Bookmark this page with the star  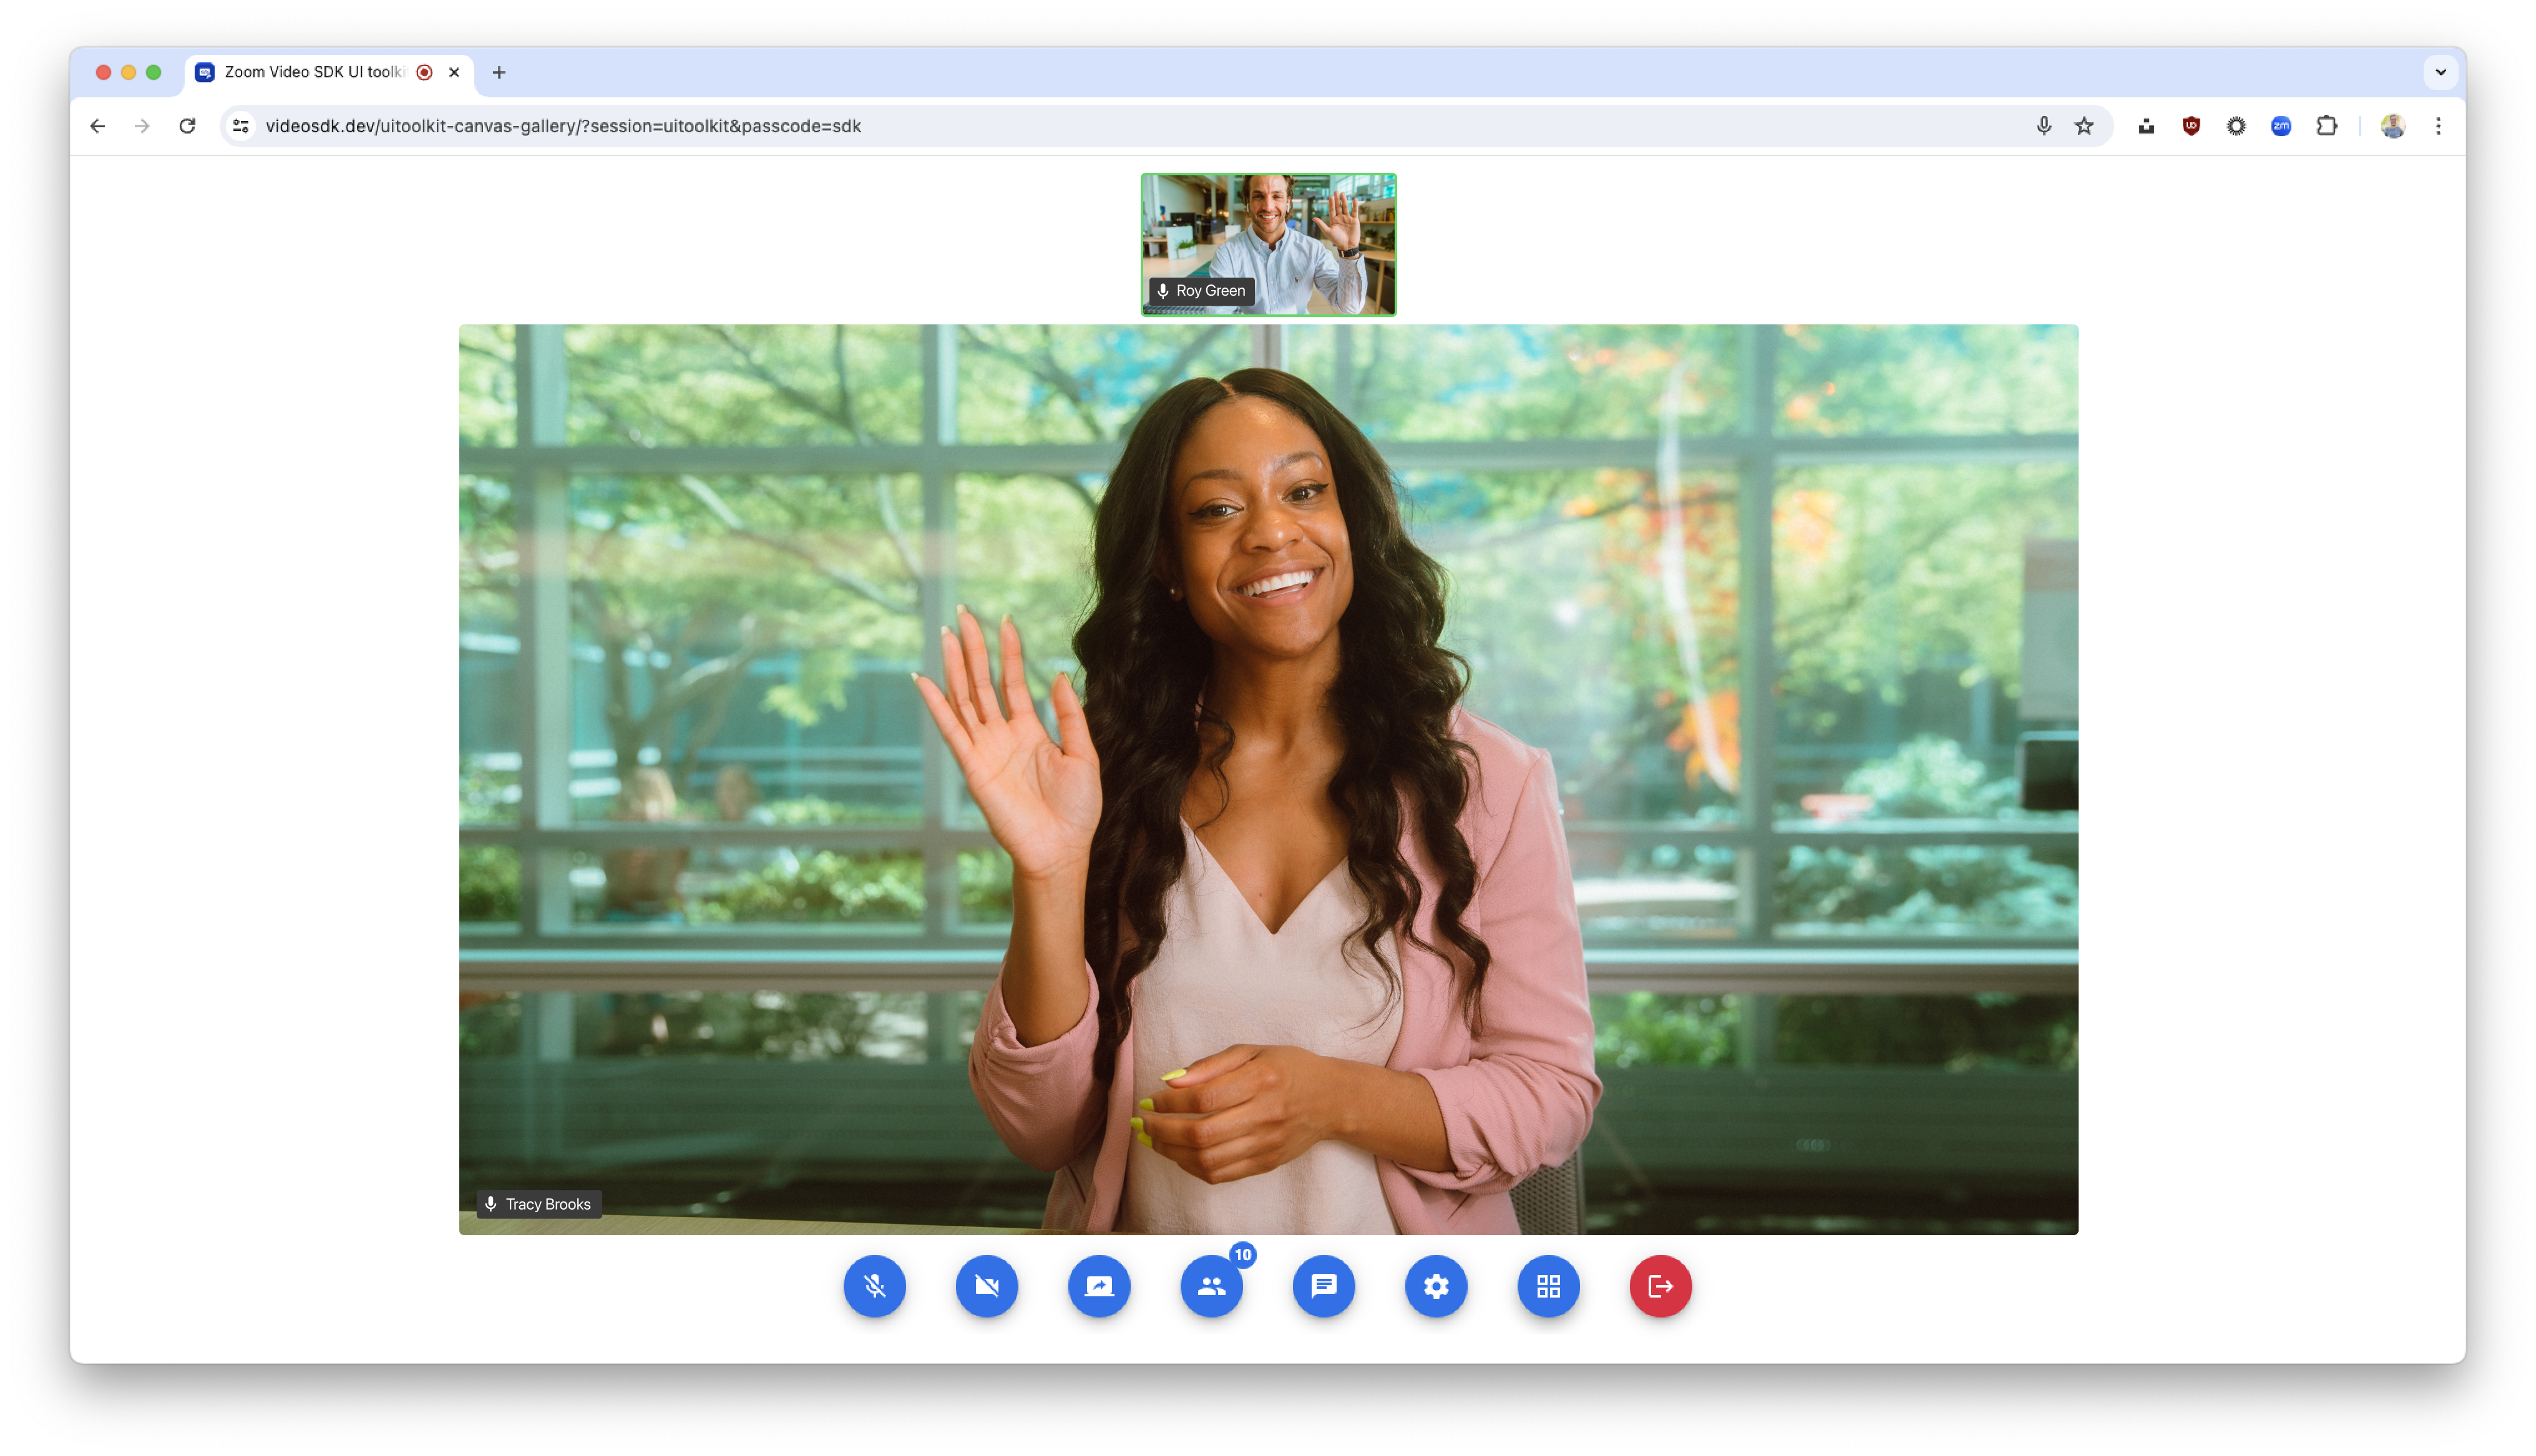pos(2084,126)
